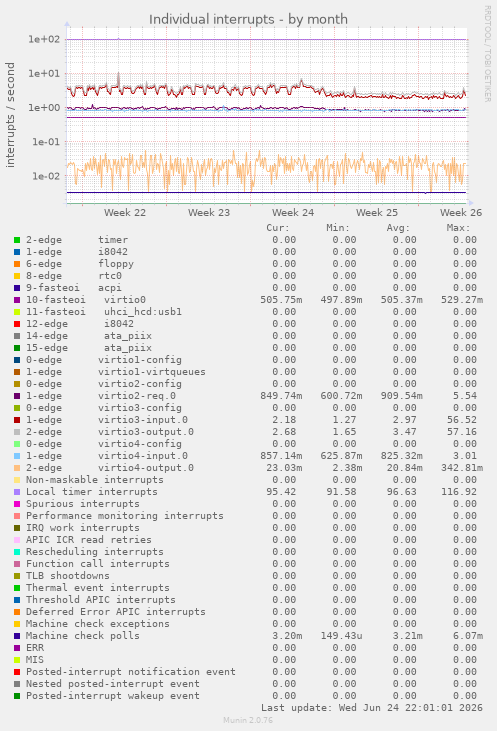Screen dimensions: 497x731
Task: Click the magenta swatch for Spurious interrupts
Action: pos(17,504)
